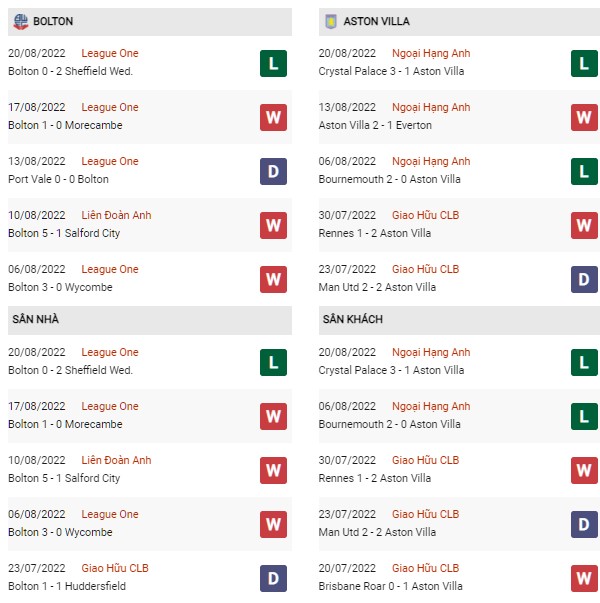Click the D badge for Man Utd vs Aston Villa in the top Aston Villa list
This screenshot has height=603, width=600.
coord(584,280)
